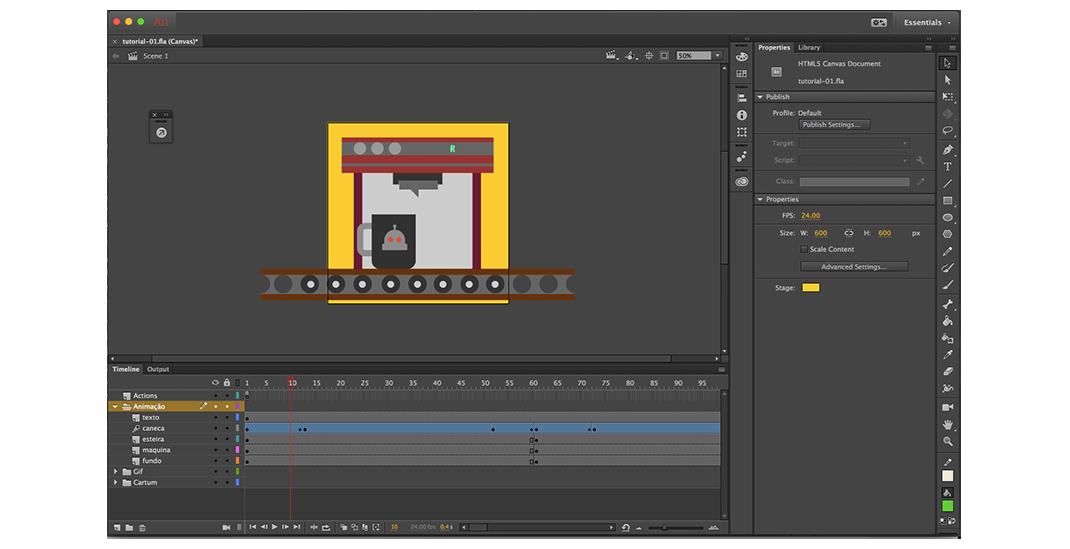Collapse the Animação folder arrow
The width and height of the screenshot is (1070, 549).
click(115, 406)
